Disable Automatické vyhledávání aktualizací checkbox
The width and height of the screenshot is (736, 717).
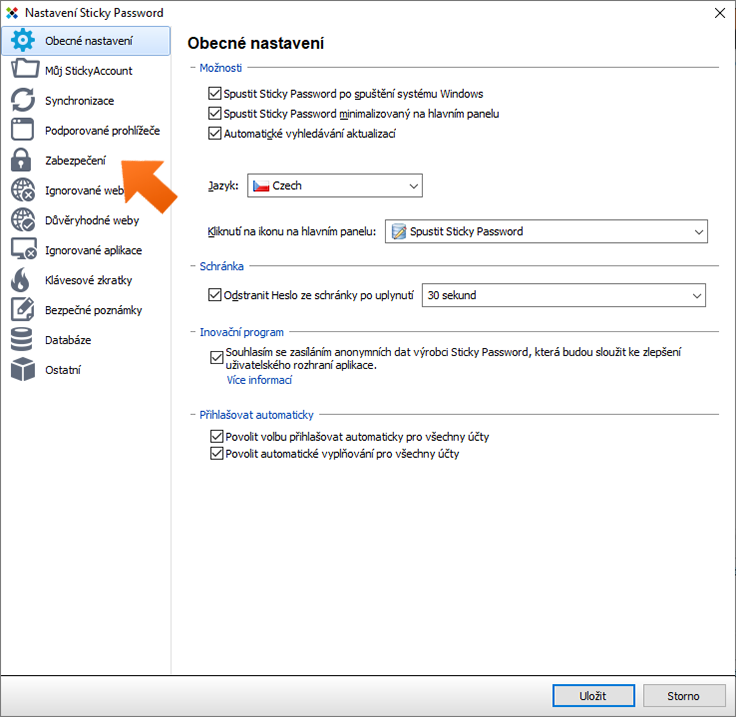(x=215, y=133)
